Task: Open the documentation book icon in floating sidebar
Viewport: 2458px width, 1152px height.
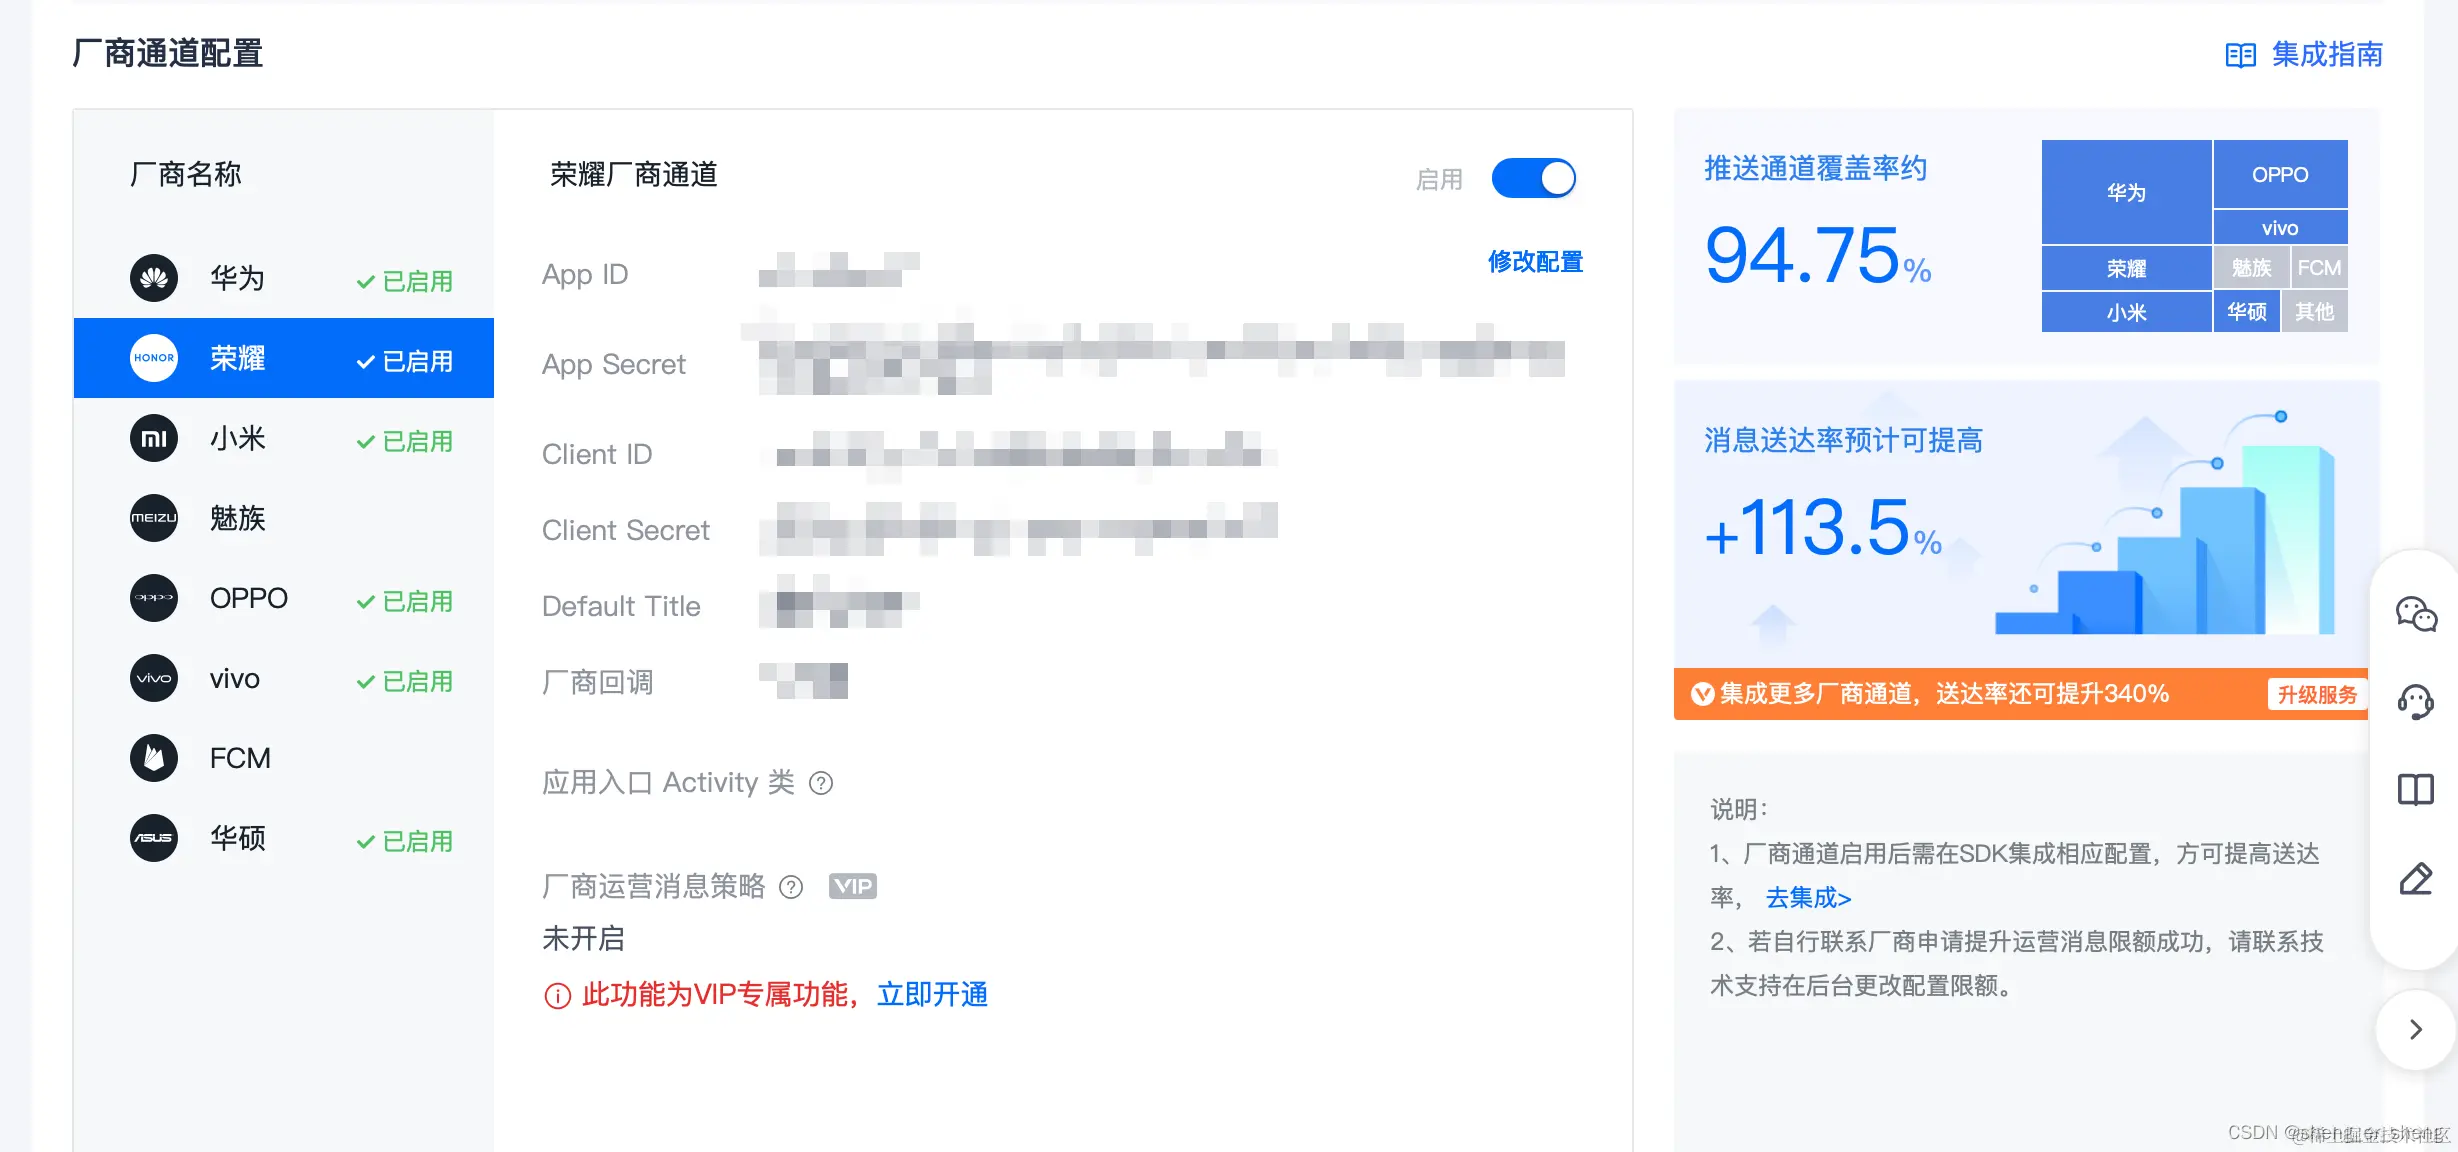Action: pos(2418,789)
